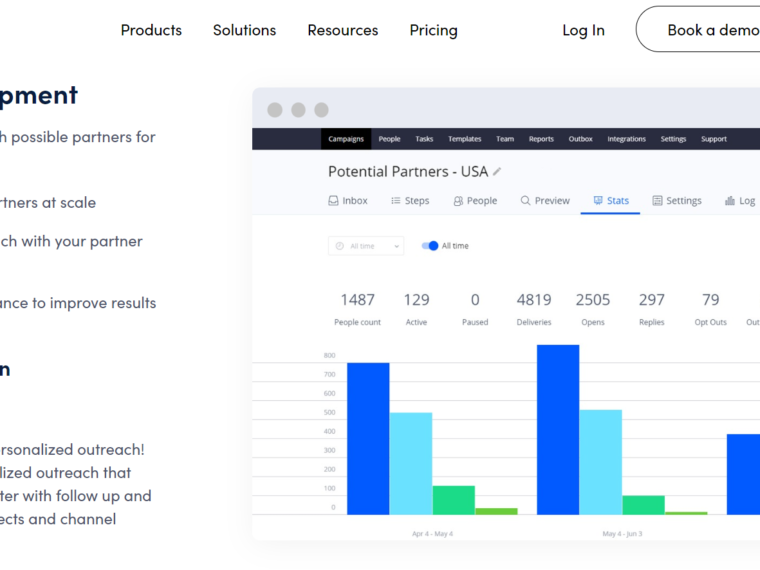
Task: Go to the Pricing page
Action: click(433, 31)
